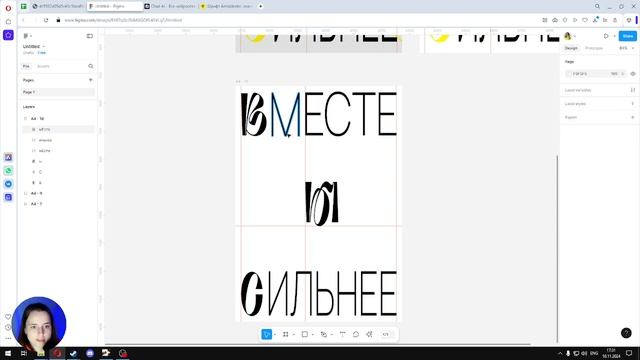Image resolution: width=640 pixels, height=360 pixels.
Task: Select the Rectangle shape tool
Action: [x=304, y=334]
